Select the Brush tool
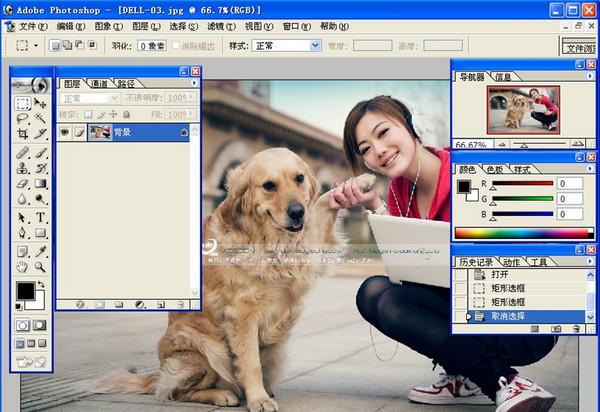This screenshot has height=412, width=600. pyautogui.click(x=40, y=153)
